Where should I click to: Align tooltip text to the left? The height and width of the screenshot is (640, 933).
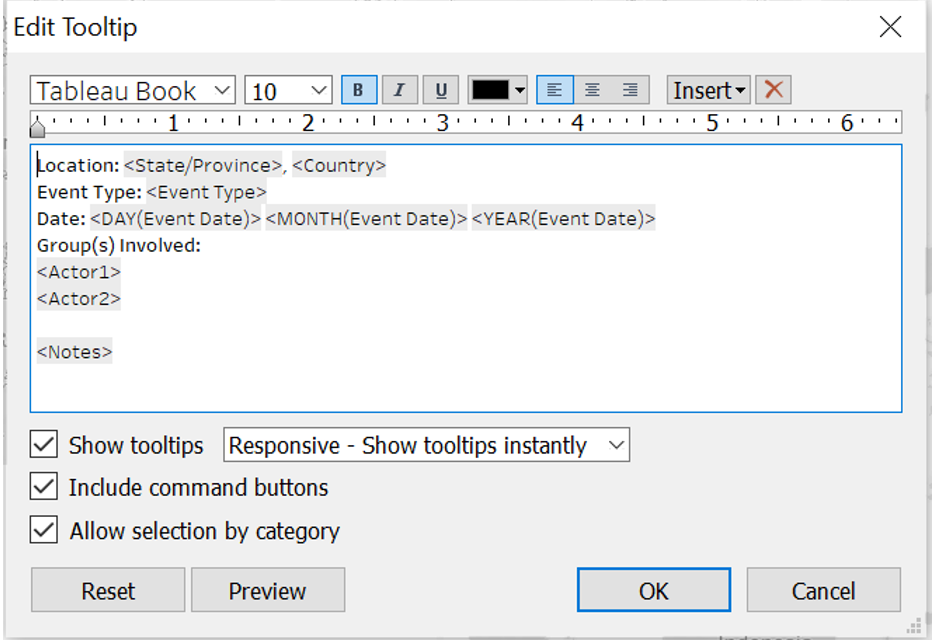tap(555, 90)
